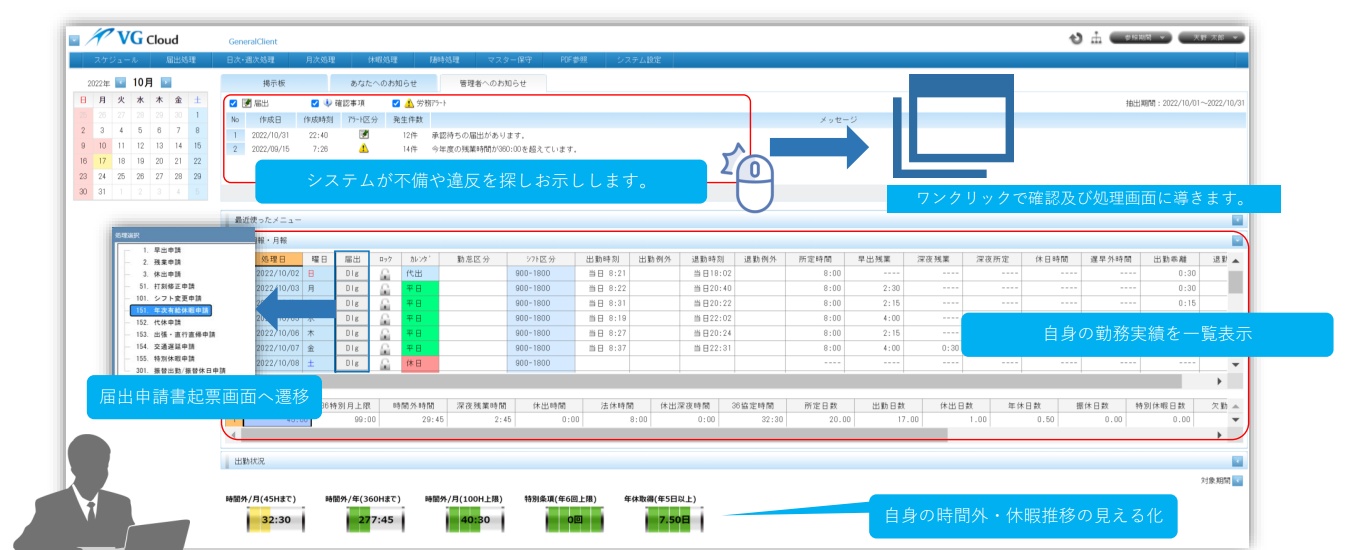This screenshot has width=1366, height=550.
Task: Click the 届出 notepad icon in row 1
Action: pyautogui.click(x=364, y=134)
